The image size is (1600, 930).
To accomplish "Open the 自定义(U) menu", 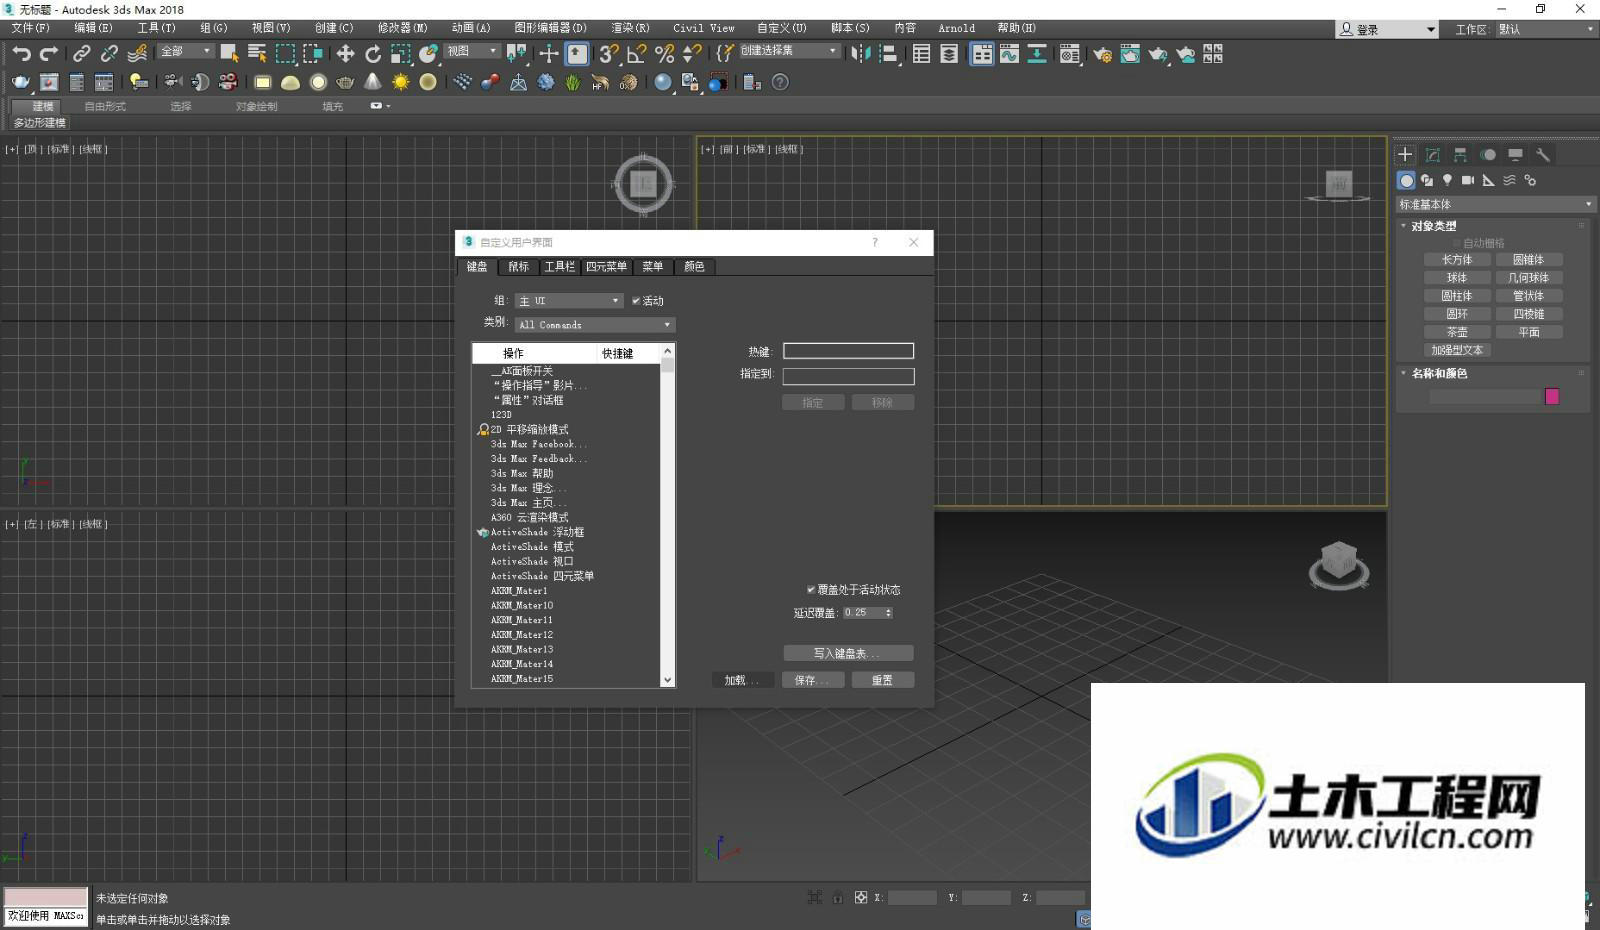I will click(781, 28).
